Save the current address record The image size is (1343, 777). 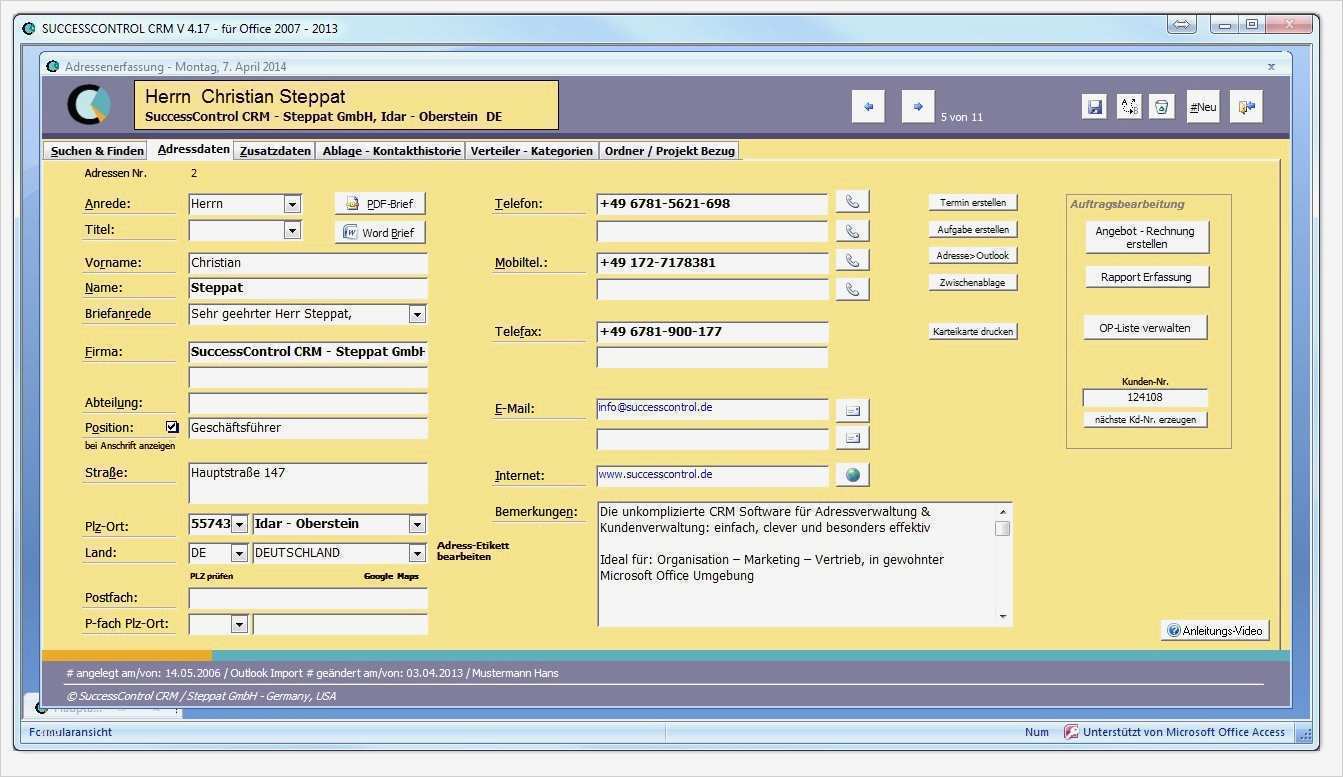pos(1094,106)
